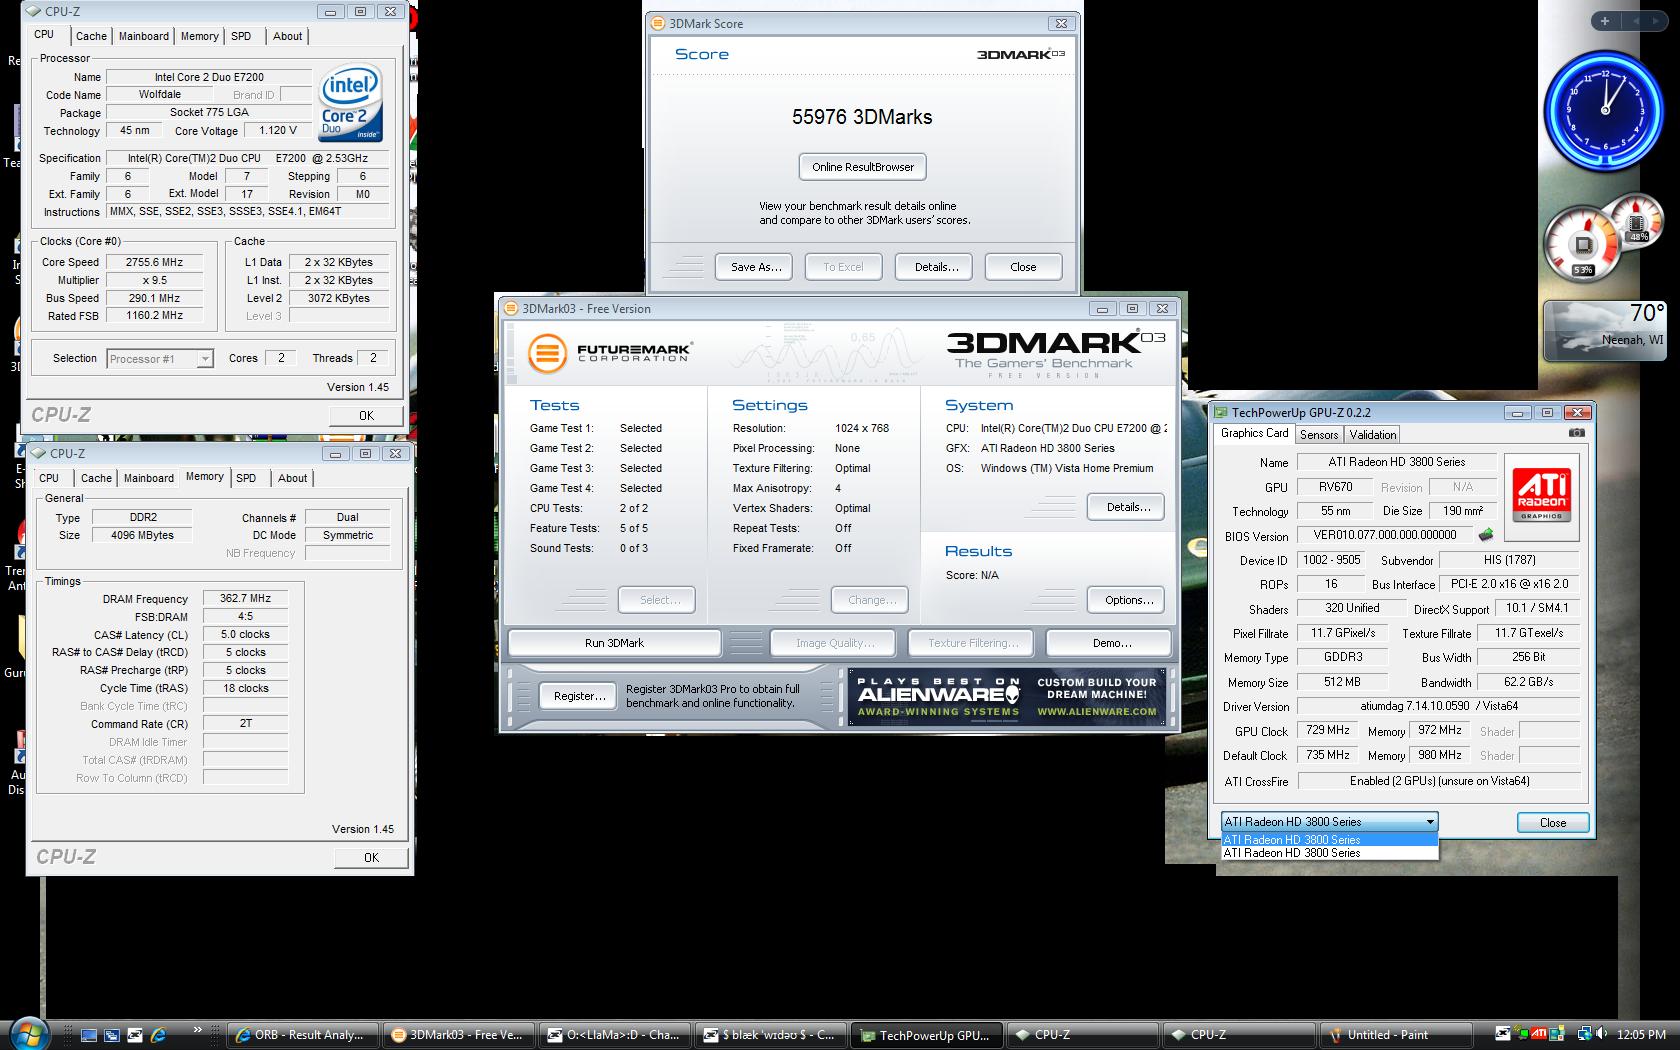This screenshot has width=1680, height=1050.
Task: Click Run 3DMark button
Action: [614, 643]
